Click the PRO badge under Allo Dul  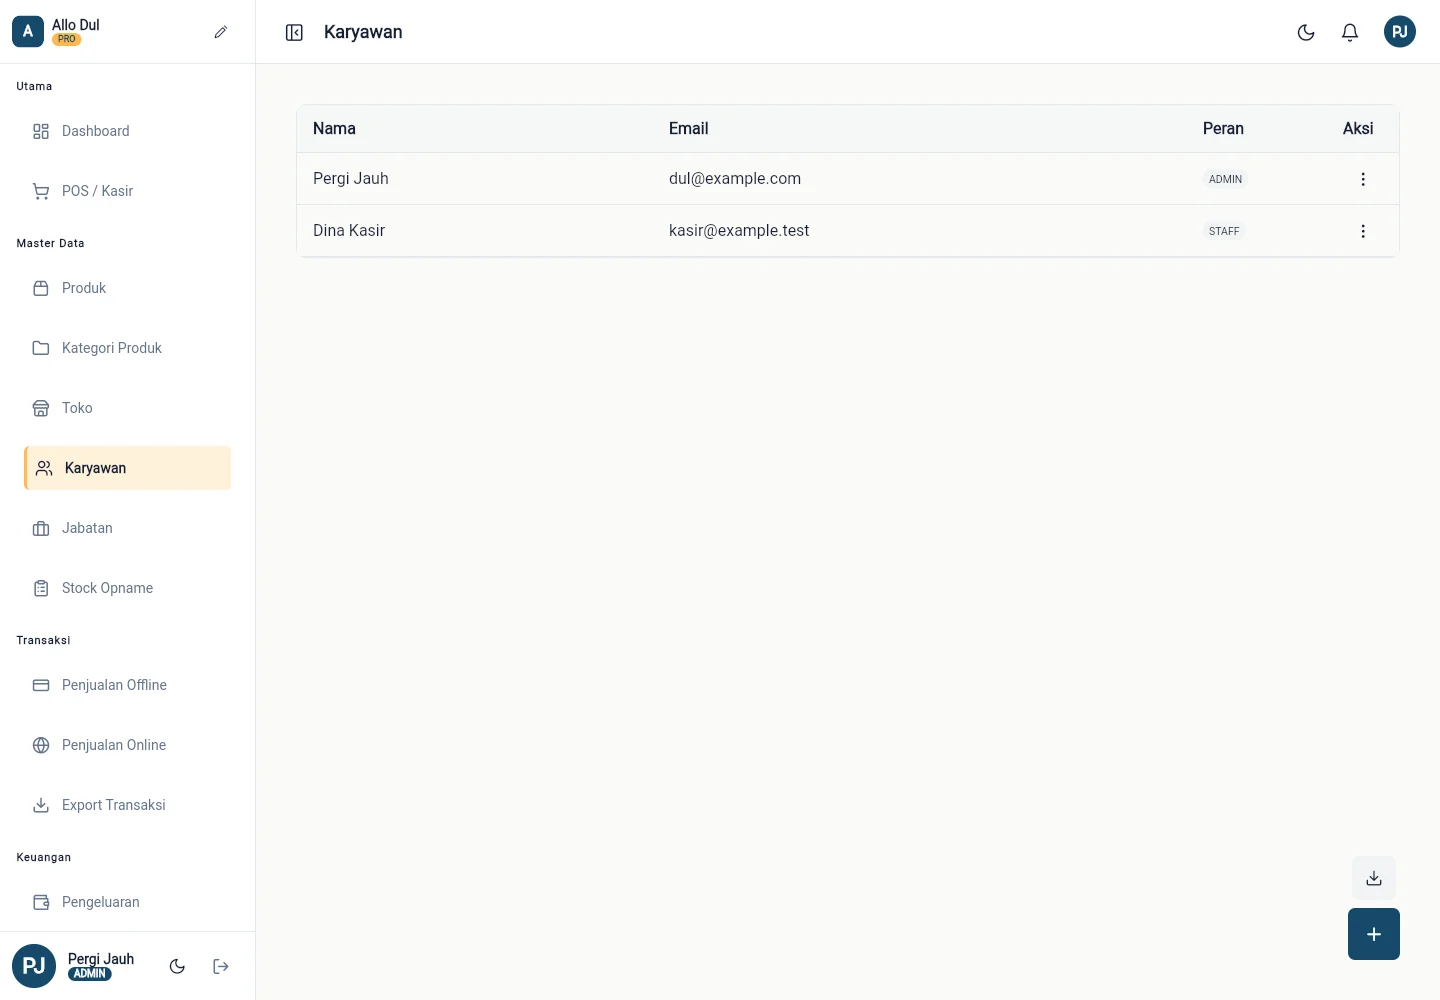point(67,39)
